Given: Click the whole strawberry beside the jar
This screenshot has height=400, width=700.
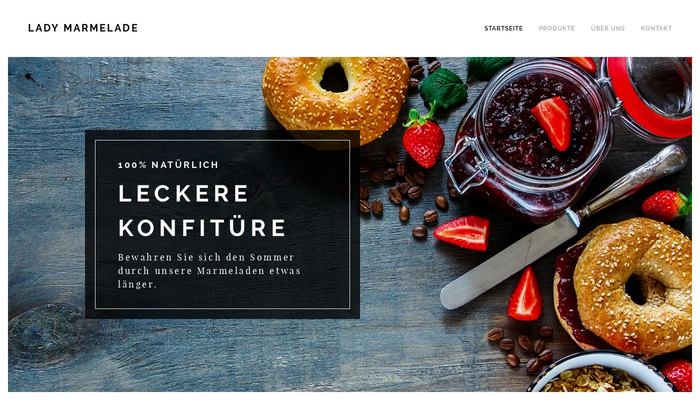Looking at the screenshot, I should 423,139.
